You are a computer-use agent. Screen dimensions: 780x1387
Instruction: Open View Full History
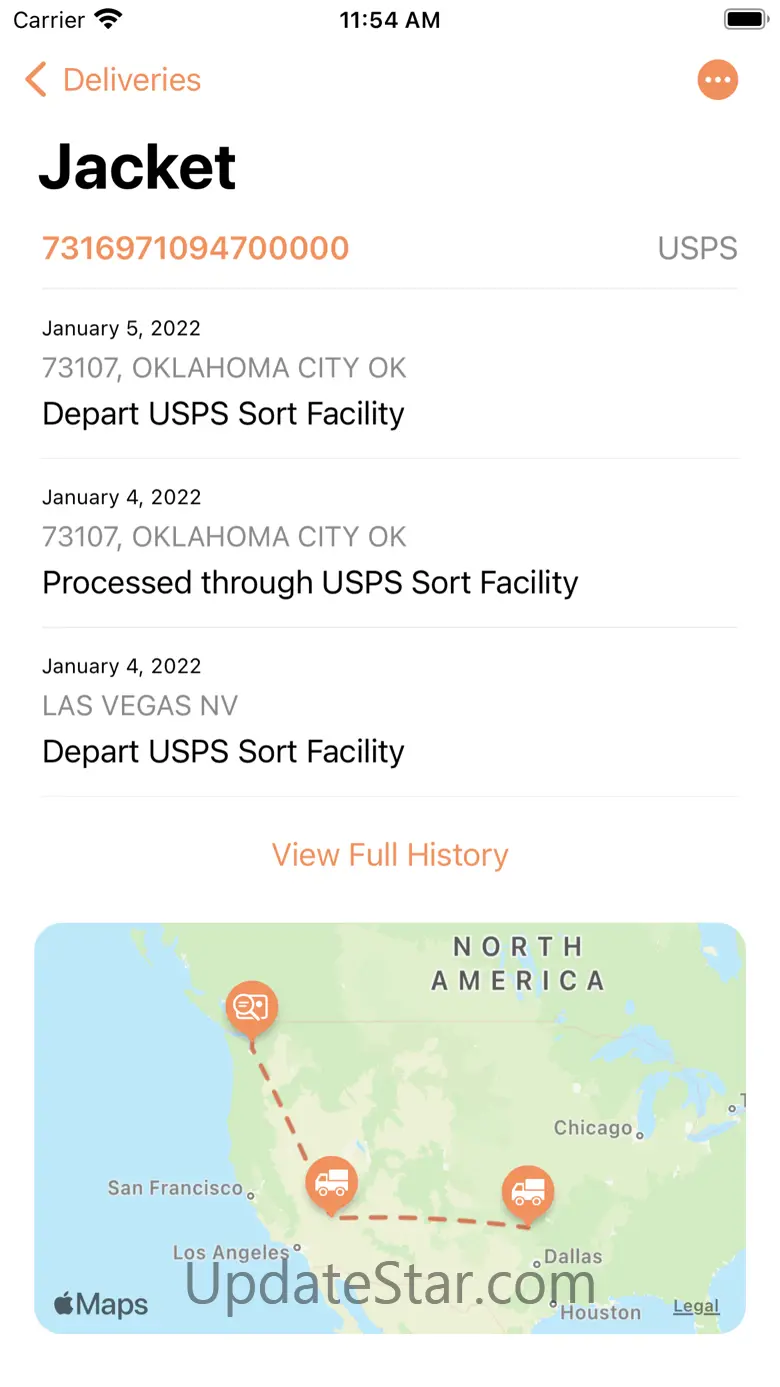click(x=390, y=855)
